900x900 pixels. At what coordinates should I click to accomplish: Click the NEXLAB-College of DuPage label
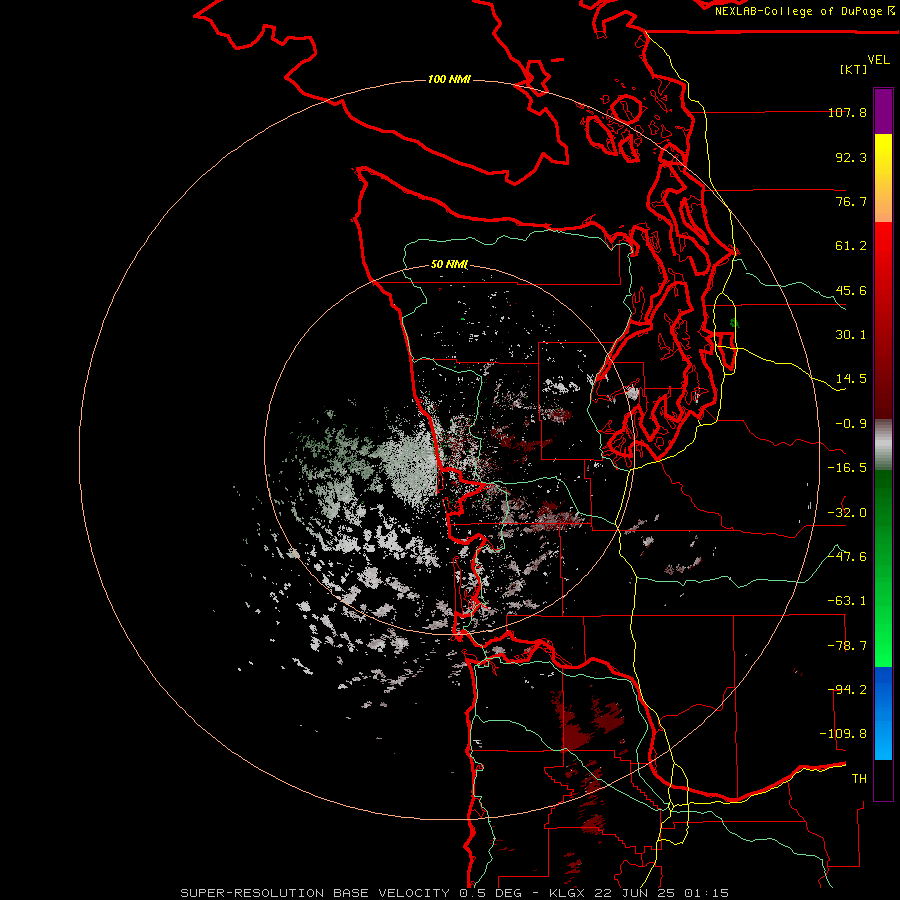point(804,11)
